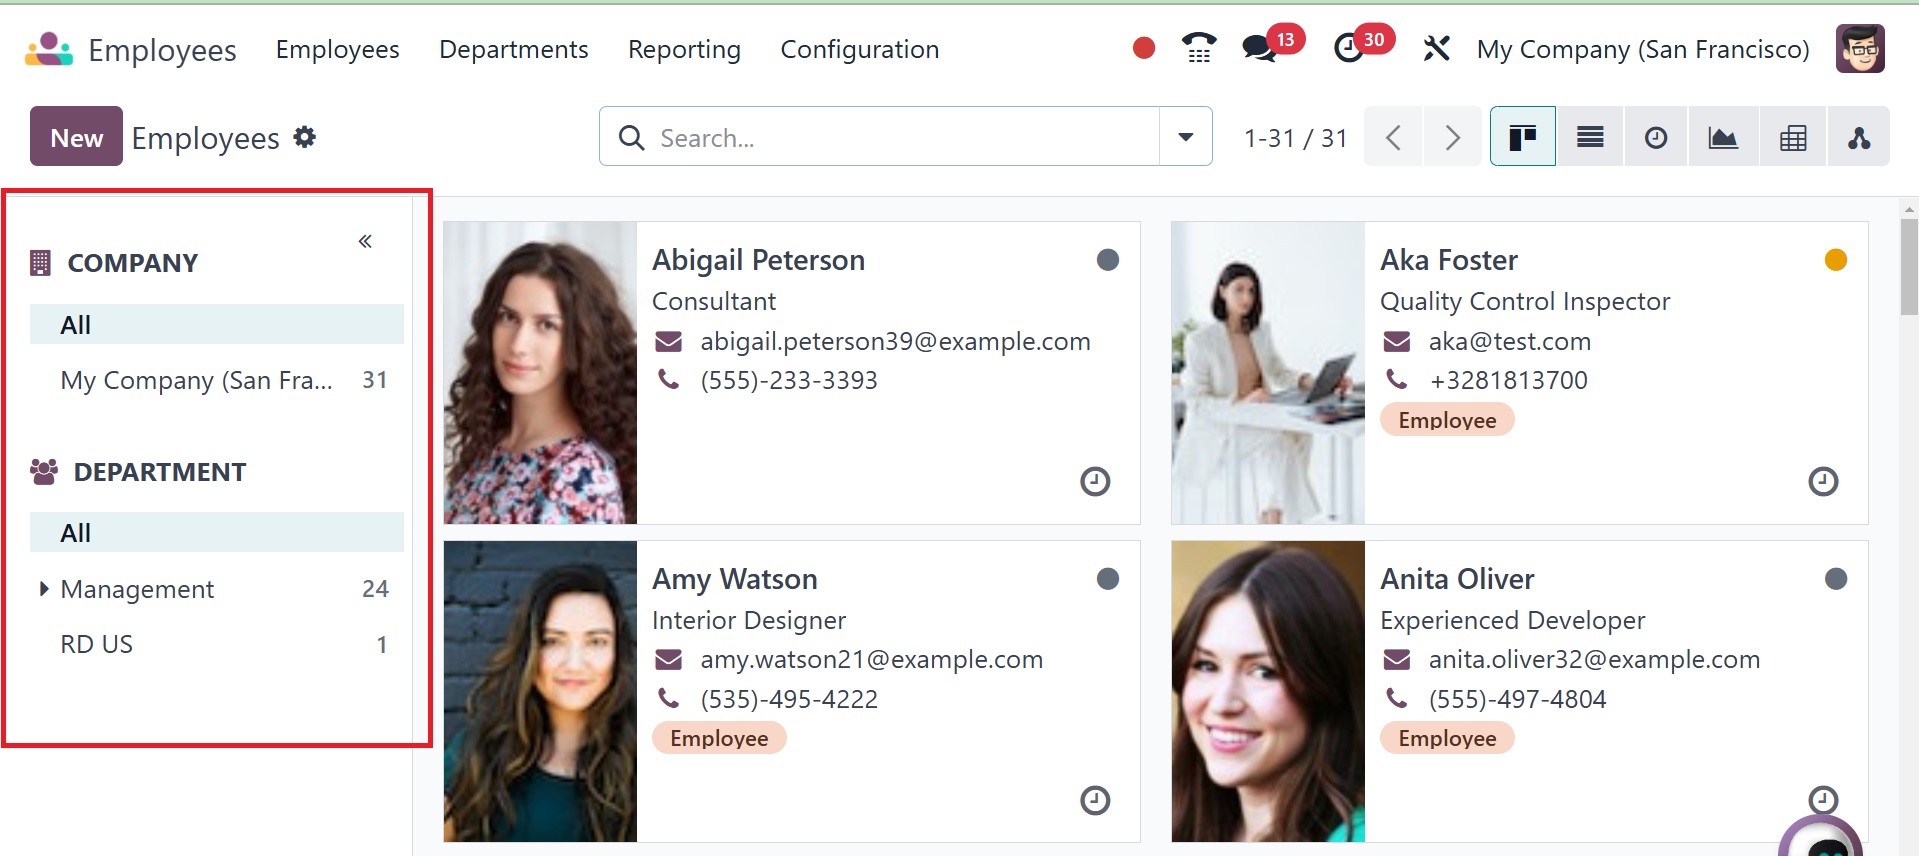Collapse the filter side panel
This screenshot has height=856, width=1919.
[x=365, y=241]
